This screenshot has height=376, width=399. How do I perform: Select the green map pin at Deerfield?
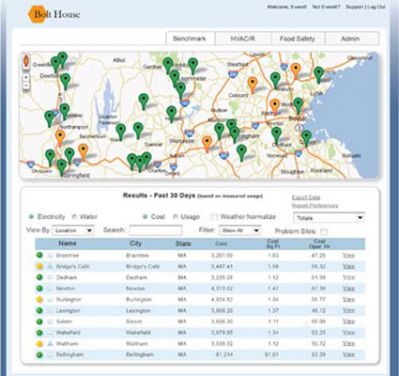coord(66,81)
